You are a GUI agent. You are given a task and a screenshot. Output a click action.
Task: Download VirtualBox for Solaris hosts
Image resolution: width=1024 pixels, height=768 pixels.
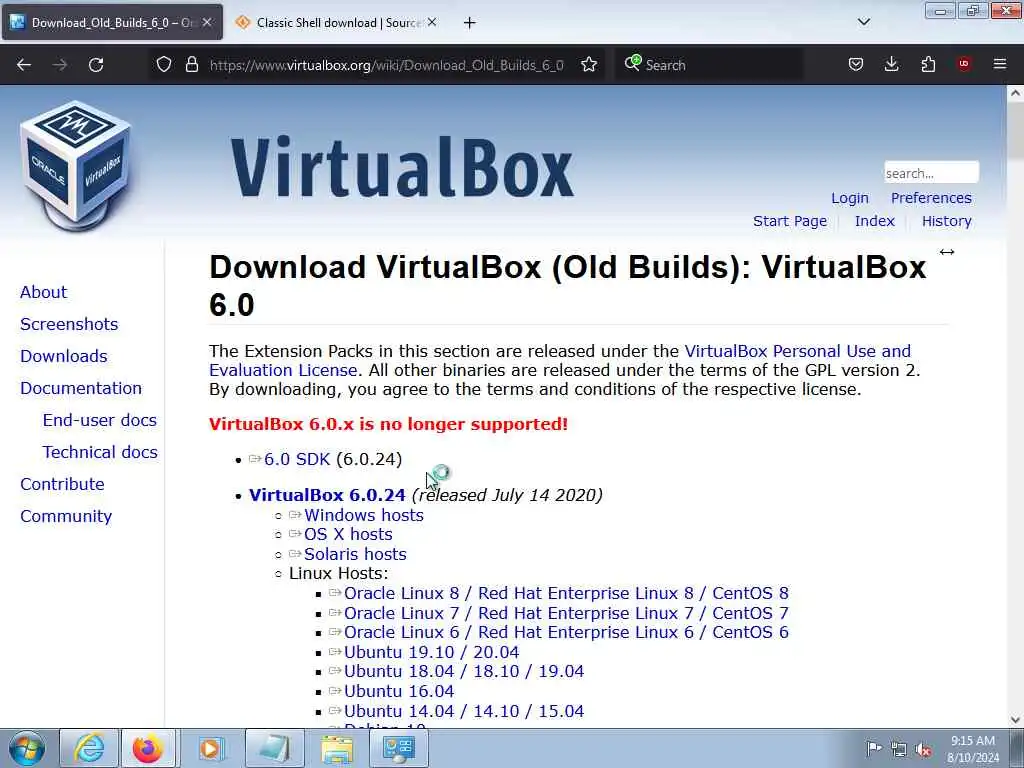(x=355, y=554)
